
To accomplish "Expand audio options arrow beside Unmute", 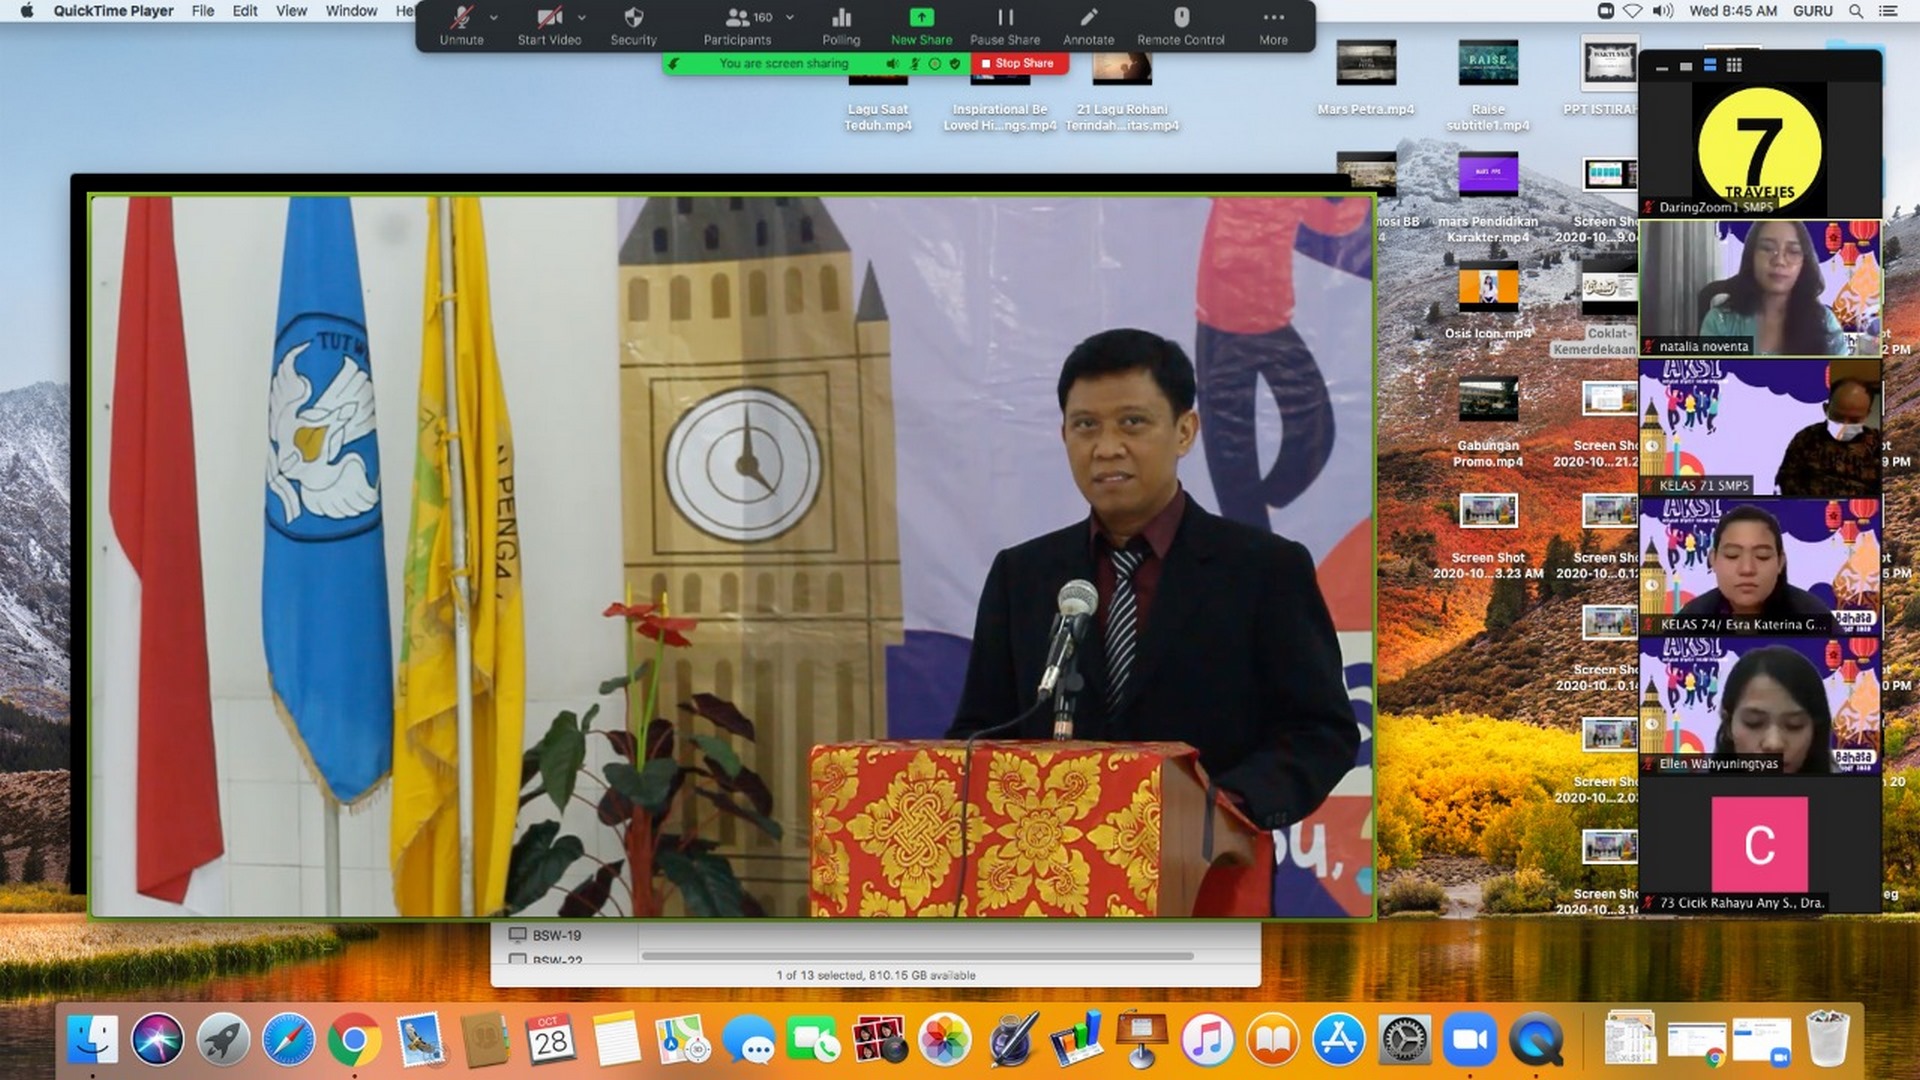I will coord(494,17).
